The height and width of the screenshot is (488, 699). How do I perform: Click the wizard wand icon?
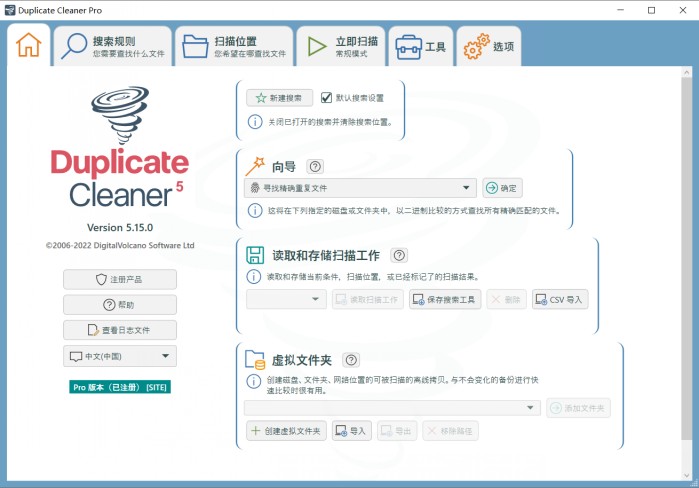click(x=255, y=166)
